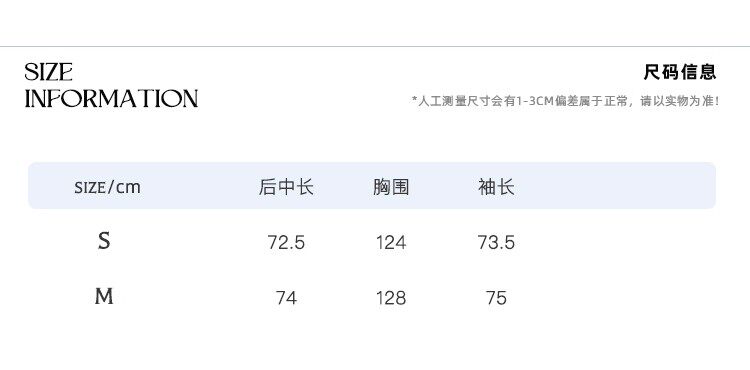The width and height of the screenshot is (750, 370).
Task: Select the 胸围 column header
Action: 391,187
